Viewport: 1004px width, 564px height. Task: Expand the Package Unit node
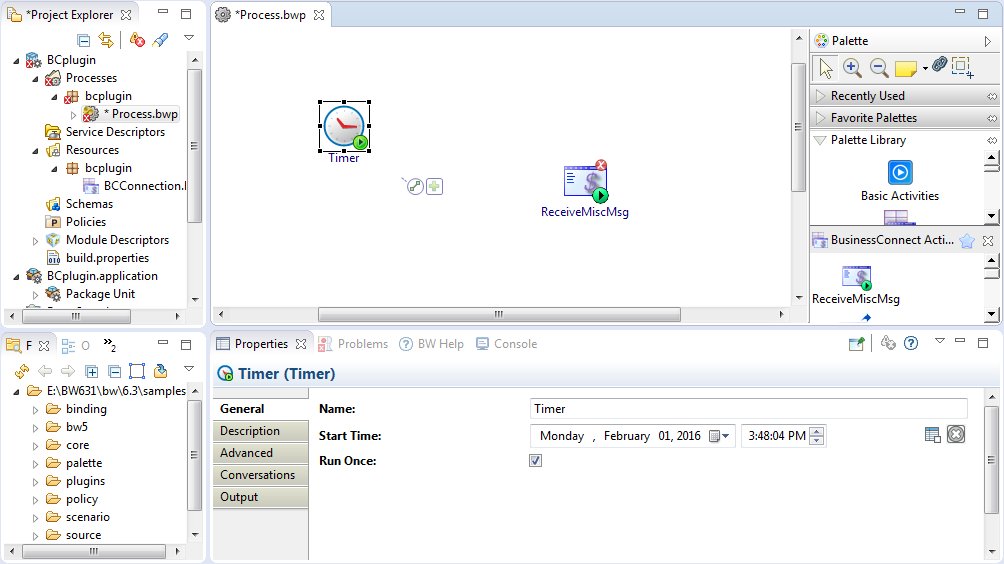coord(36,294)
